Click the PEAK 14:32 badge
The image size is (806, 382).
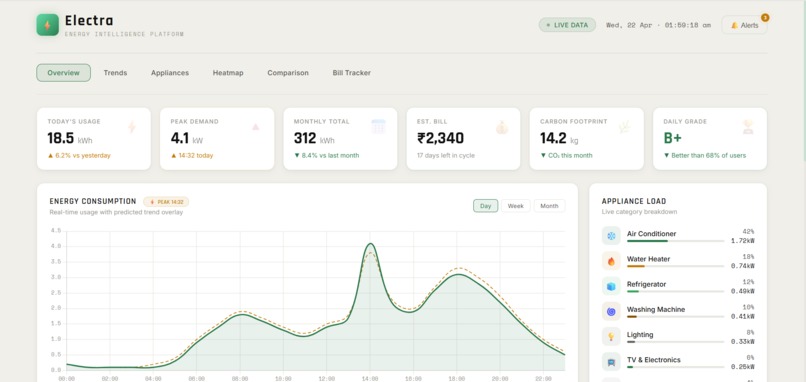pos(166,202)
